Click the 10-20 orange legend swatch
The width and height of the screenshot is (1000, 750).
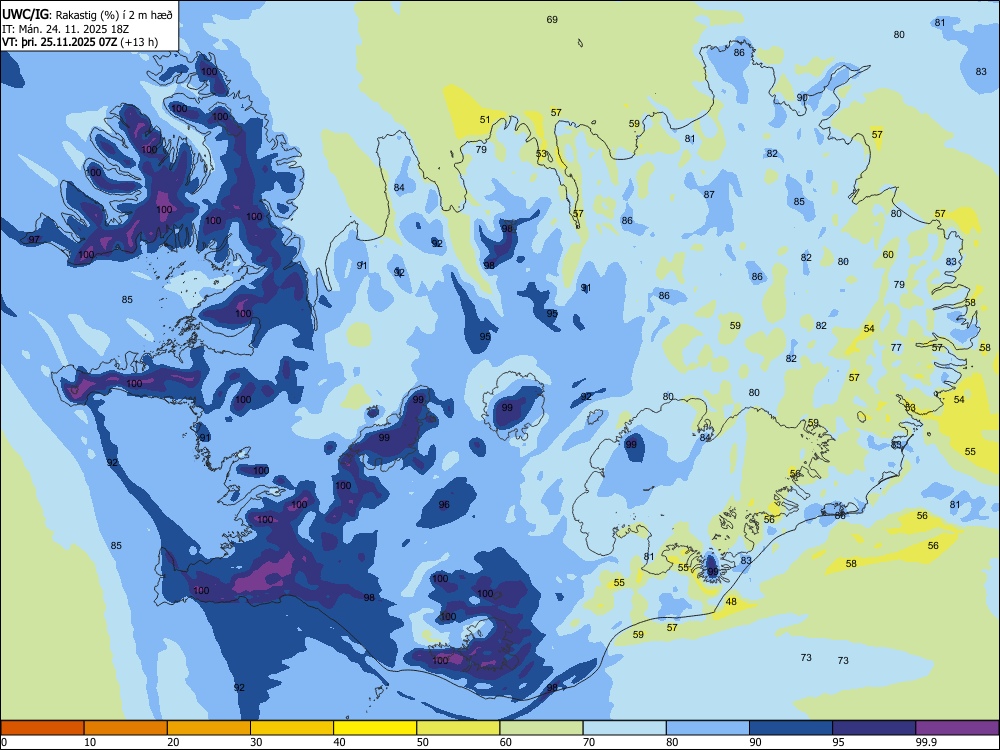(126, 728)
